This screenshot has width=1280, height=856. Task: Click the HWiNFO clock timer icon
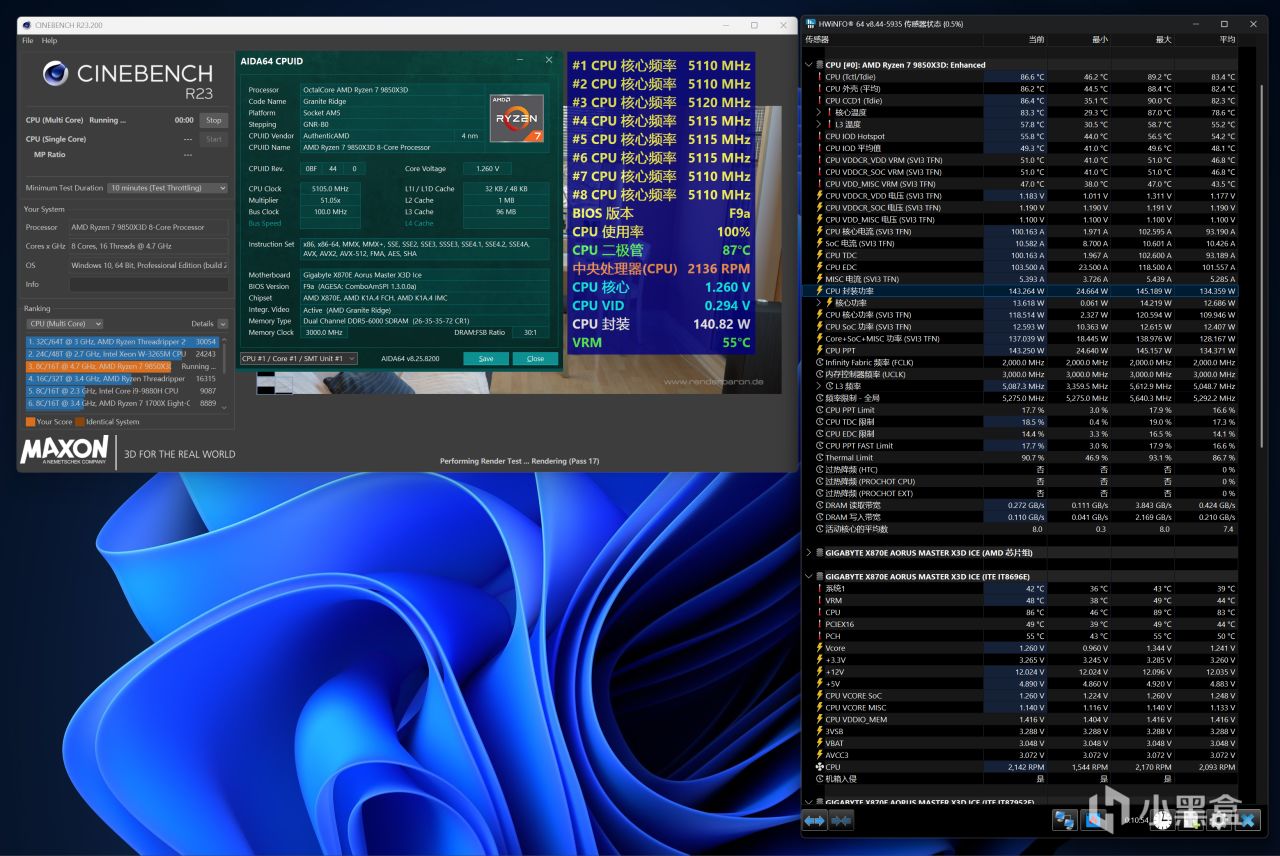click(x=1162, y=820)
